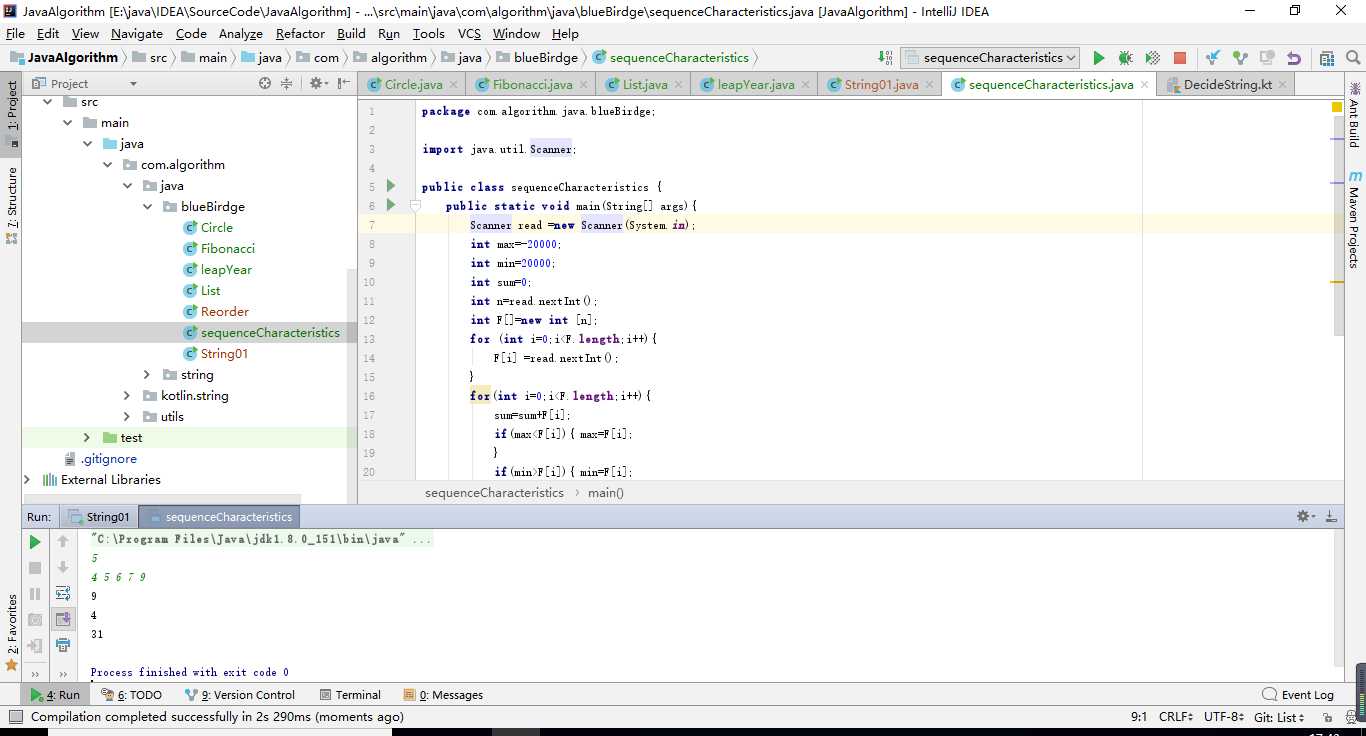Click the green Run button in the main toolbar
Image resolution: width=1366 pixels, height=736 pixels.
[x=1098, y=58]
